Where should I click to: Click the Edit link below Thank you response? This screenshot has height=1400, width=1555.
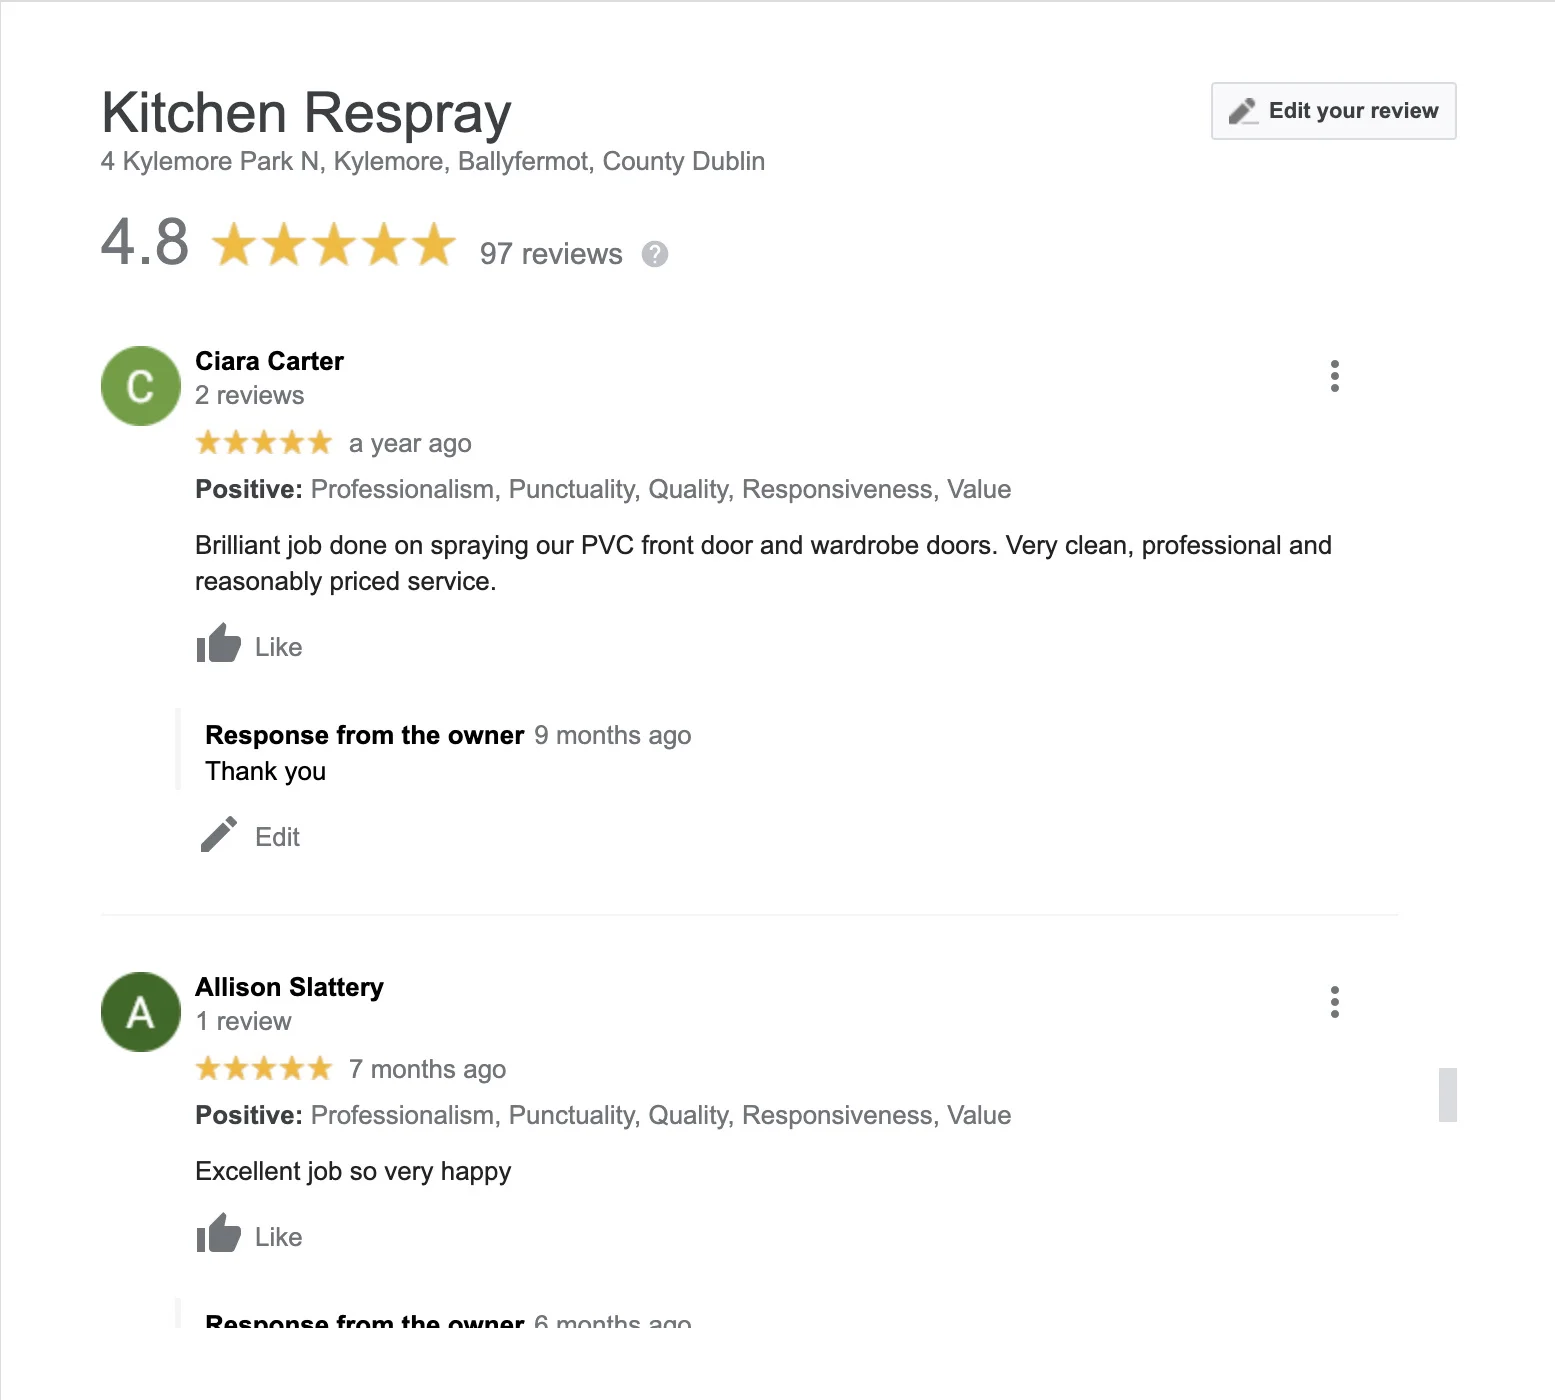pyautogui.click(x=277, y=837)
